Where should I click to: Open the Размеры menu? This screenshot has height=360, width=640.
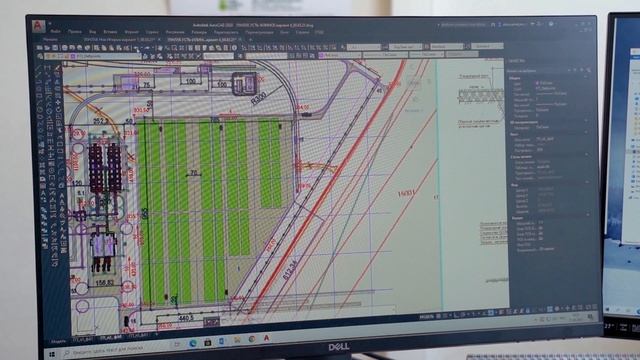pos(199,32)
